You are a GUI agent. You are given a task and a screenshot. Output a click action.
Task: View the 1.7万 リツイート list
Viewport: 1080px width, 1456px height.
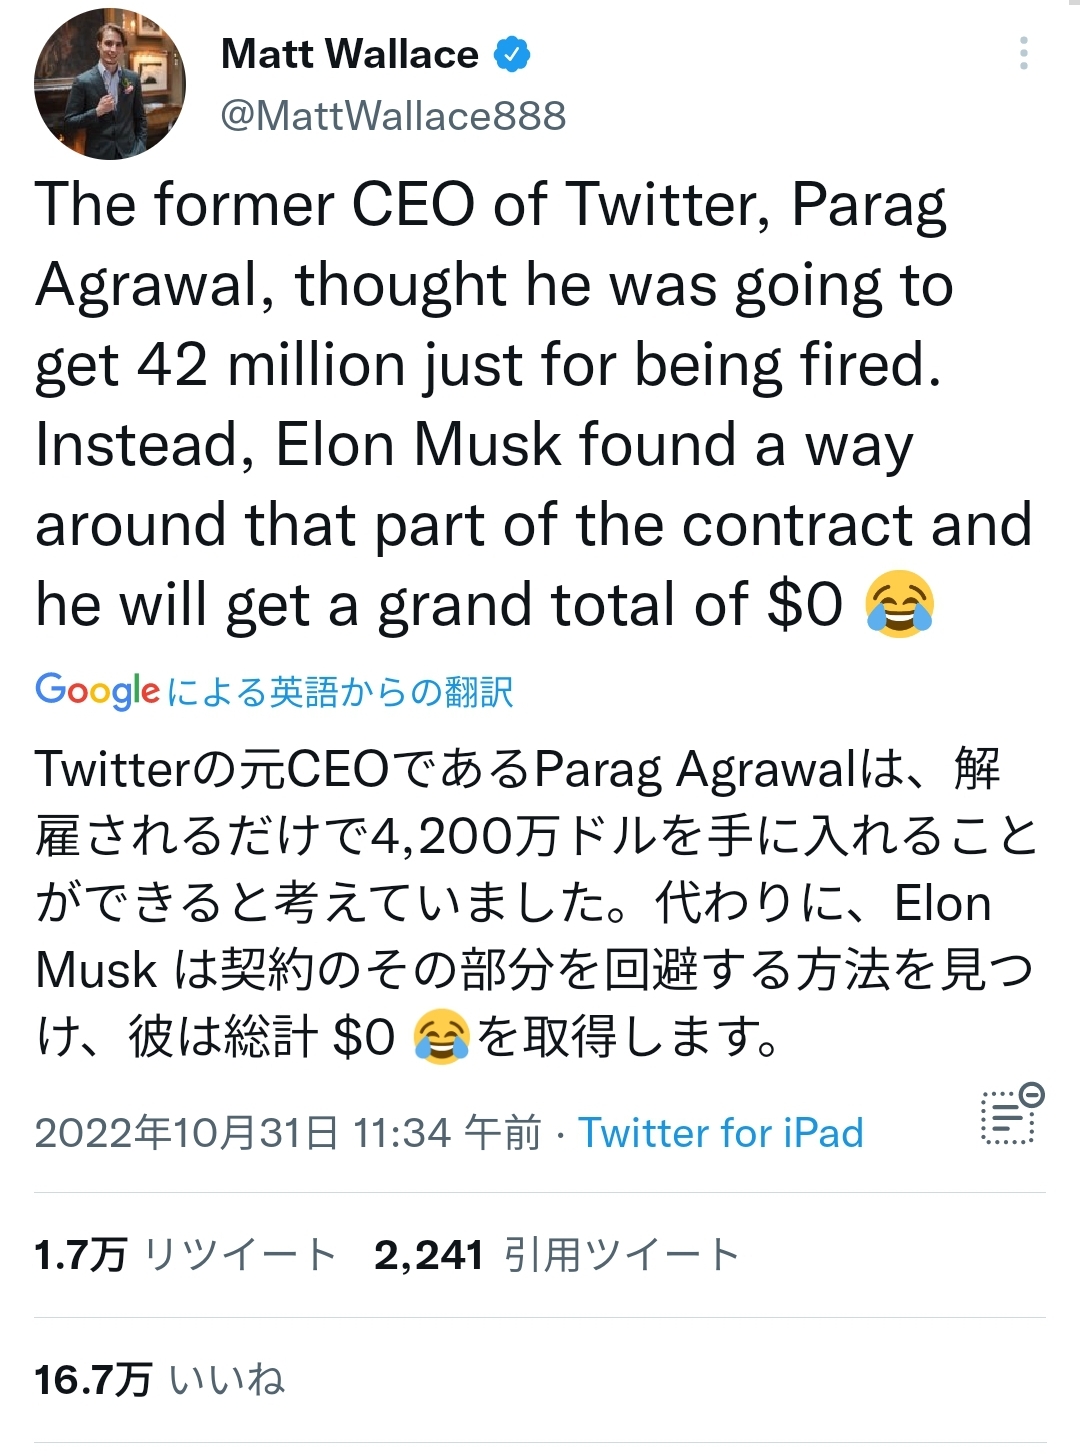pyautogui.click(x=185, y=1254)
